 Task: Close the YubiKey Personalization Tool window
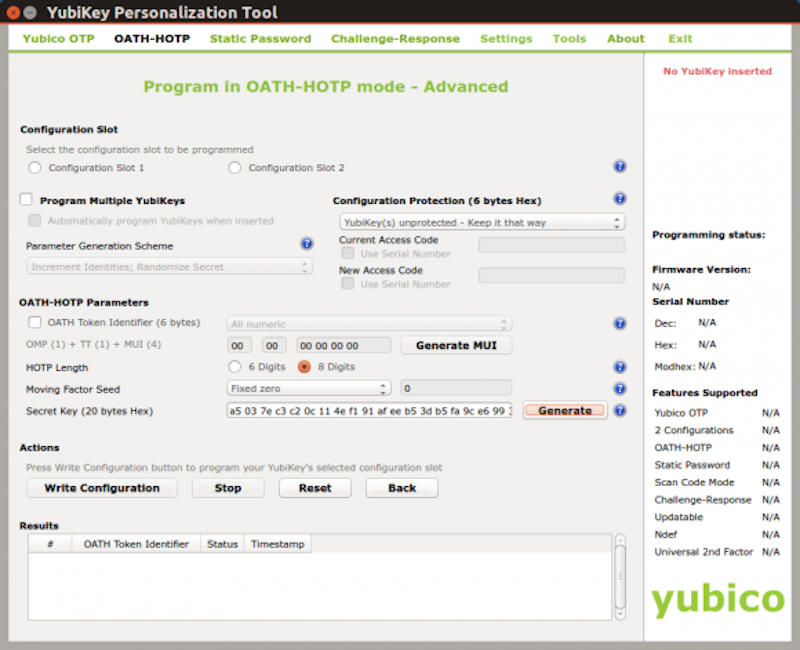(x=14, y=12)
